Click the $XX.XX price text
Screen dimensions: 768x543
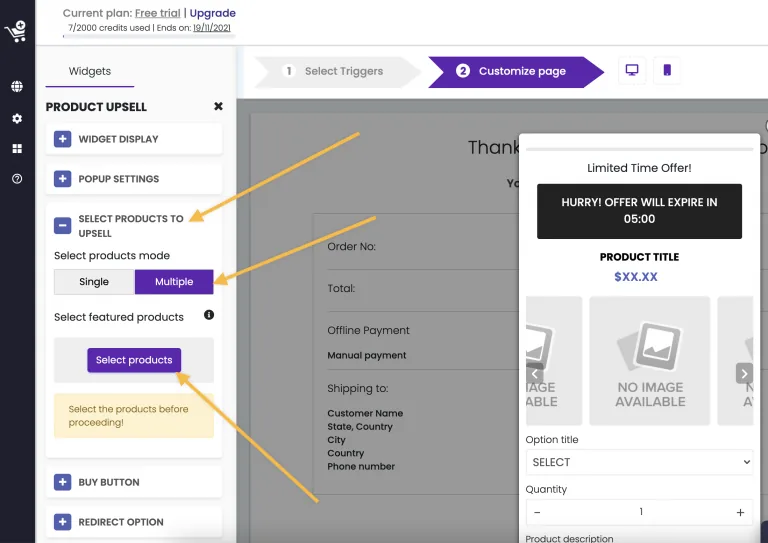click(x=636, y=277)
